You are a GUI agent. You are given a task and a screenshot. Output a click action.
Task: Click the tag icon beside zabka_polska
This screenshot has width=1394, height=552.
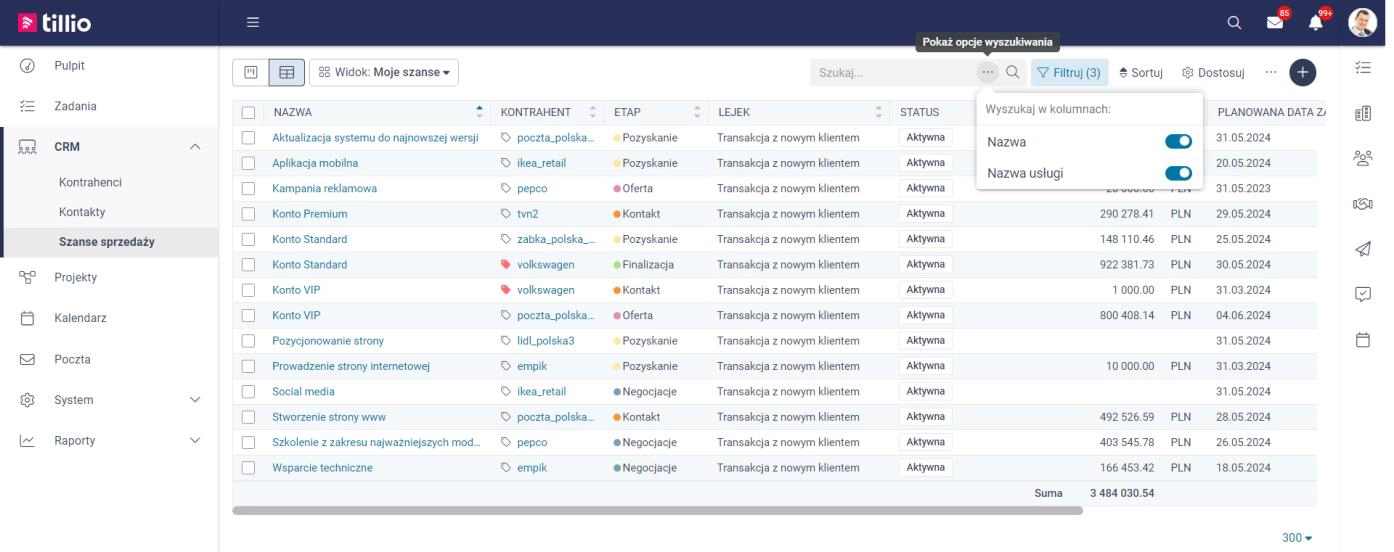[x=506, y=239]
